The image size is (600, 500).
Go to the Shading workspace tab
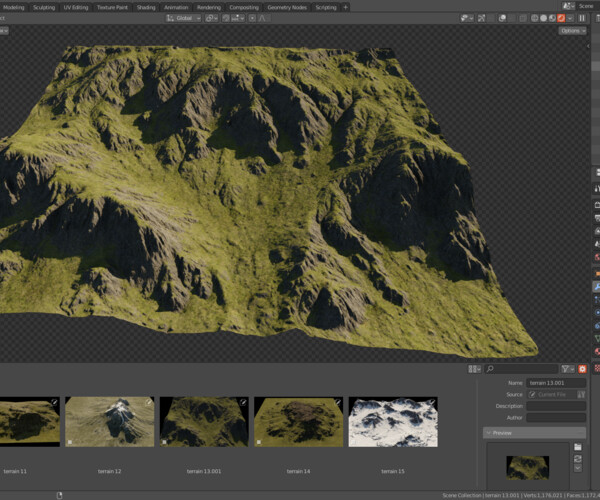pyautogui.click(x=146, y=7)
